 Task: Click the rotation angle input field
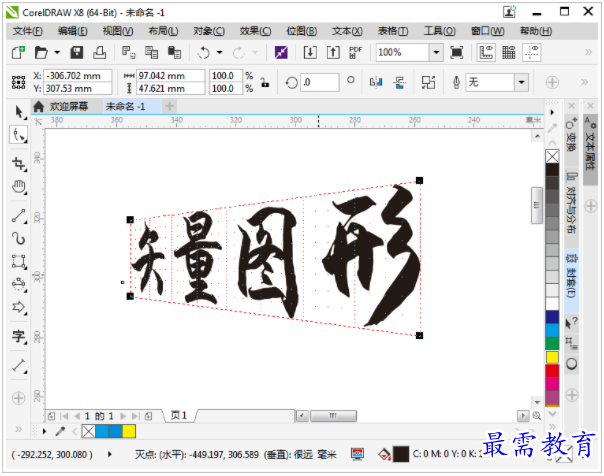coord(319,82)
